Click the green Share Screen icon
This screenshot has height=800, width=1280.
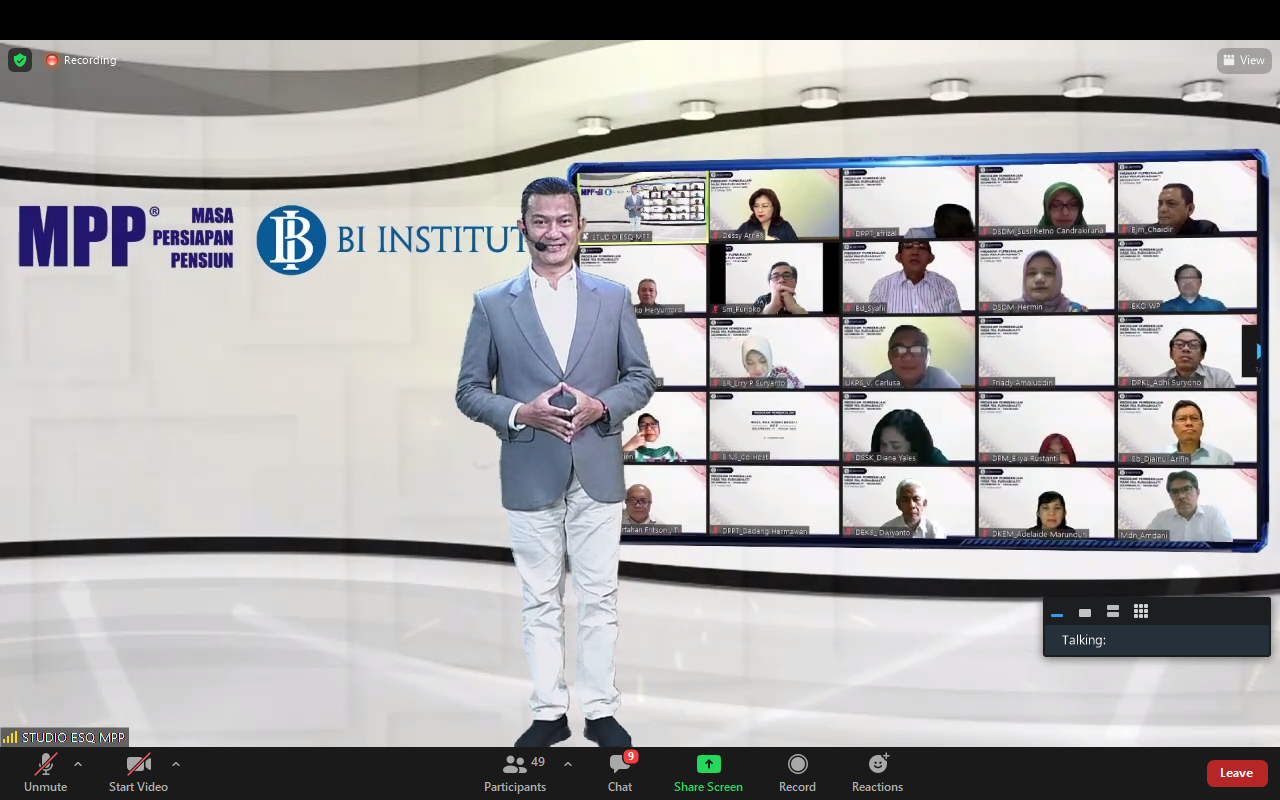click(x=708, y=764)
